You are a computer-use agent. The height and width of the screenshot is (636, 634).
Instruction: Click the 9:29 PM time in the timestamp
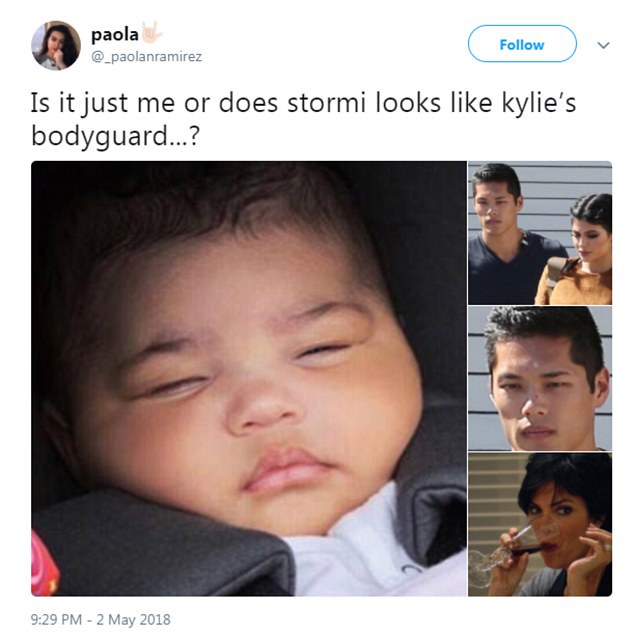point(56,620)
